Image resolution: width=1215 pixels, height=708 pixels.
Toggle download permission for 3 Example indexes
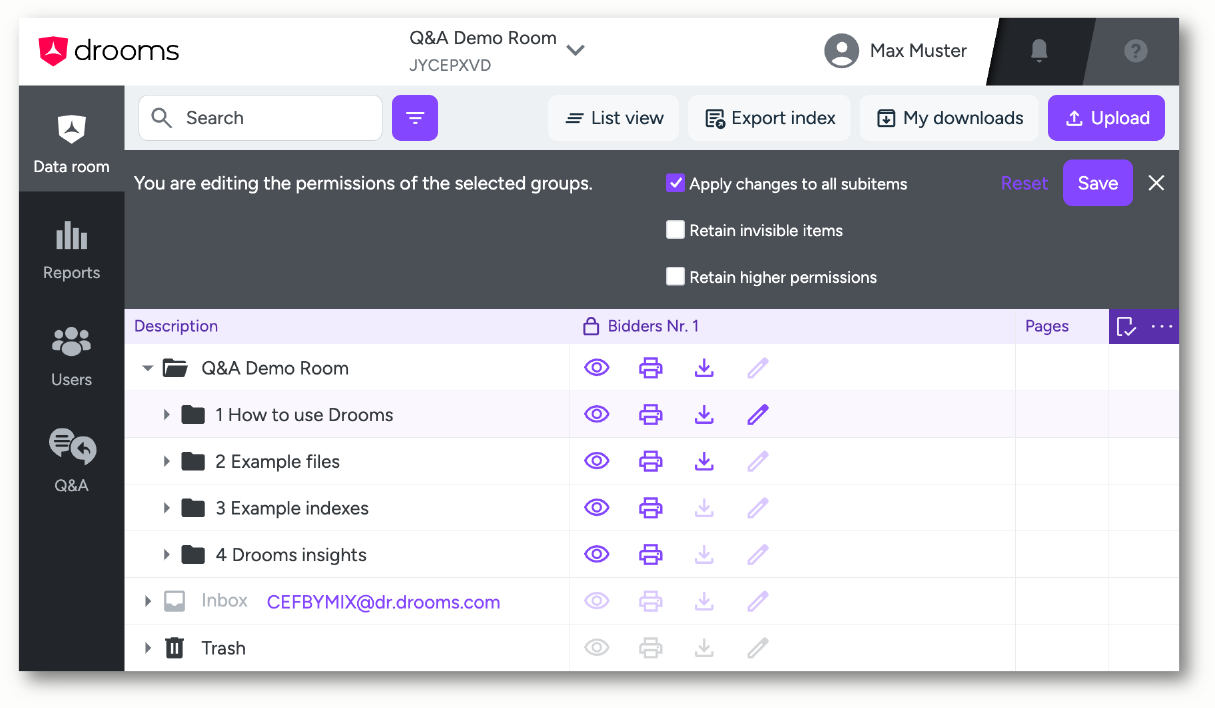tap(704, 508)
